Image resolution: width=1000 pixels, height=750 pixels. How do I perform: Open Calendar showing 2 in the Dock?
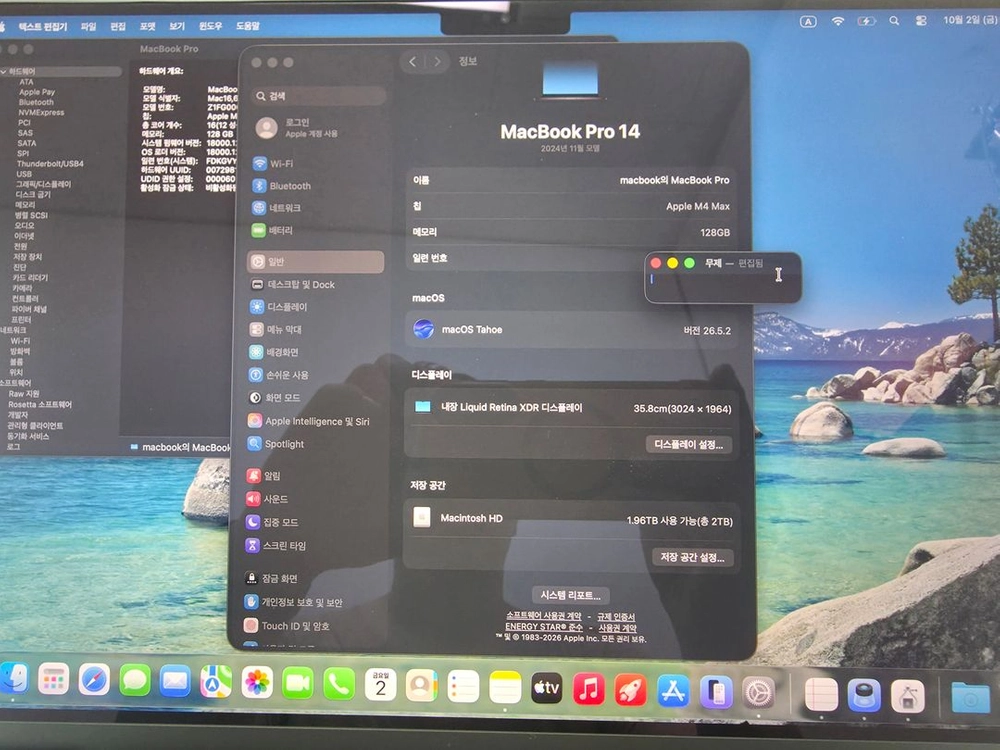381,685
